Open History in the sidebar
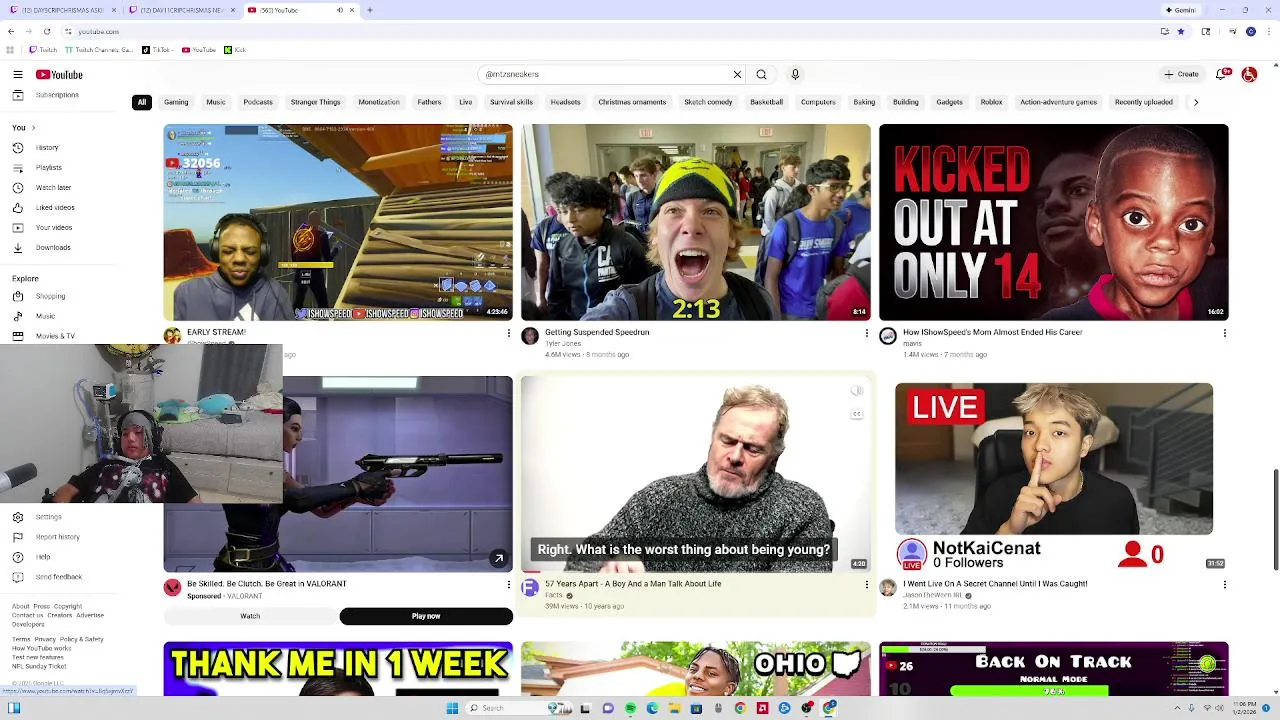Viewport: 1280px width, 720px height. tap(46, 148)
